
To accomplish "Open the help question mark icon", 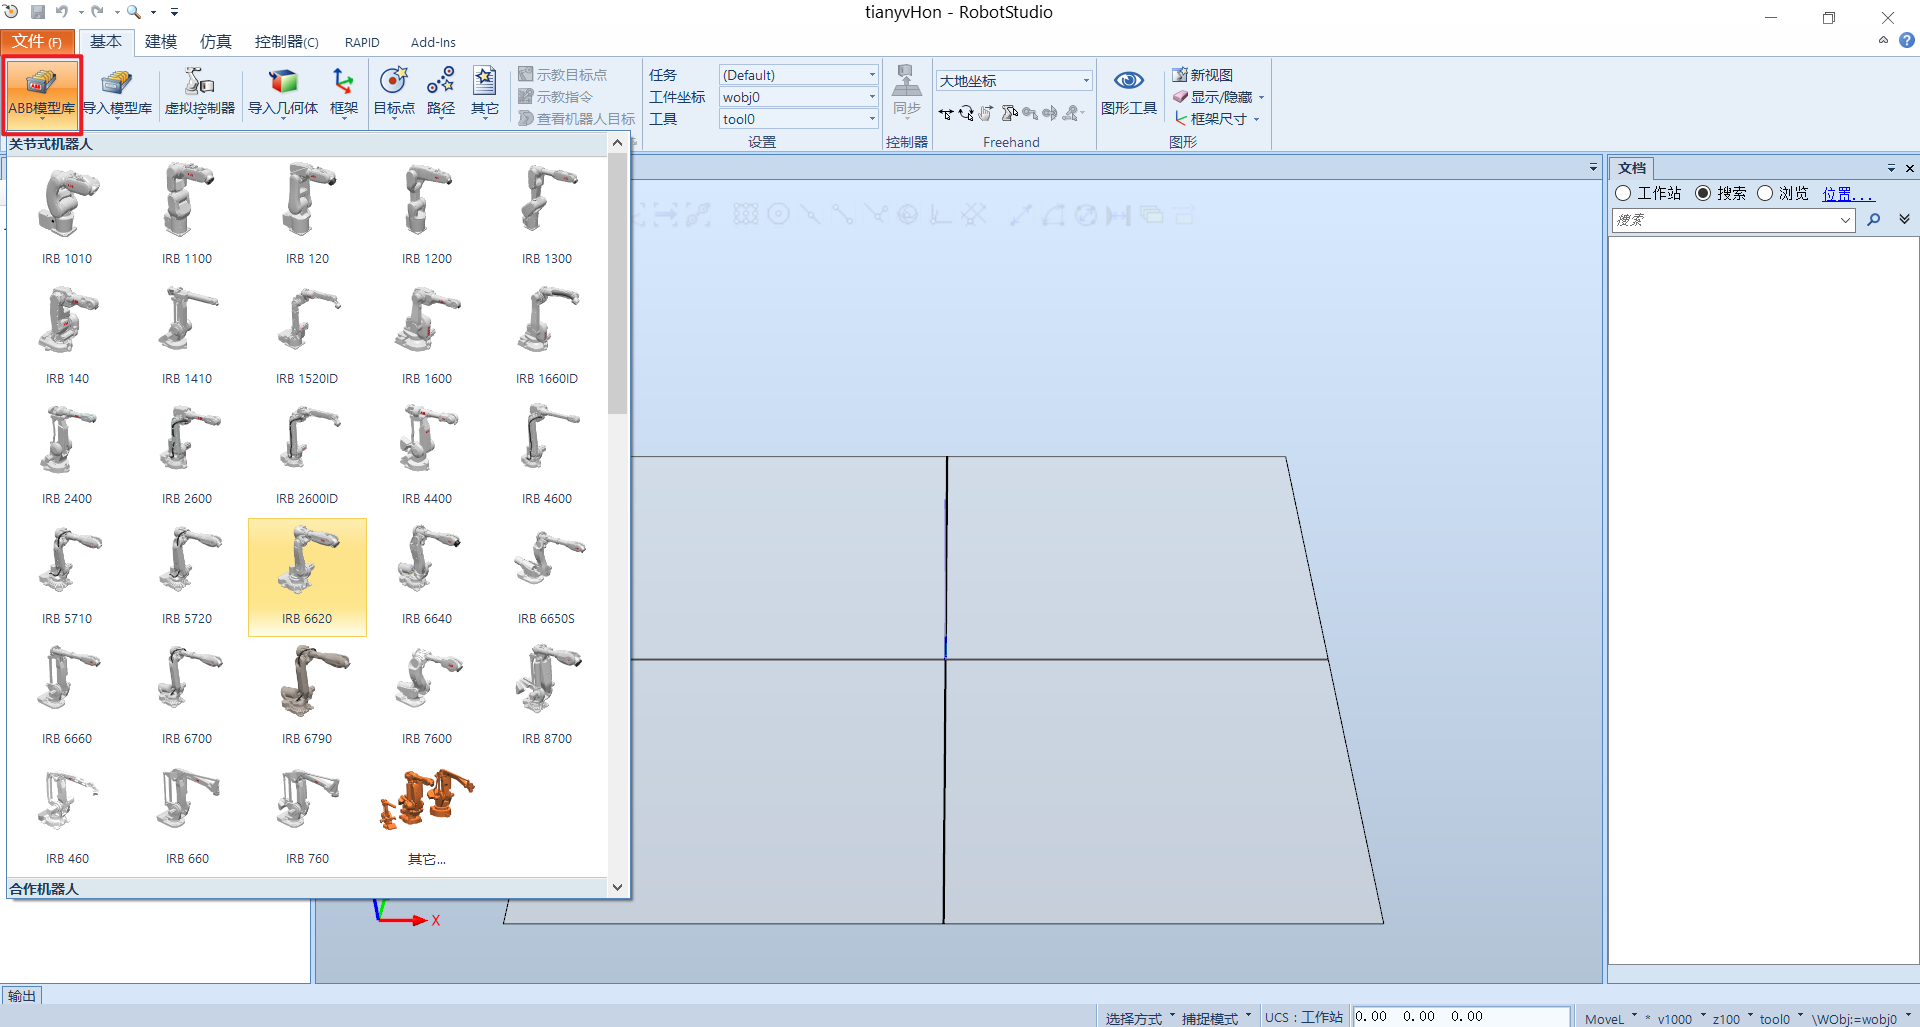I will pyautogui.click(x=1907, y=41).
